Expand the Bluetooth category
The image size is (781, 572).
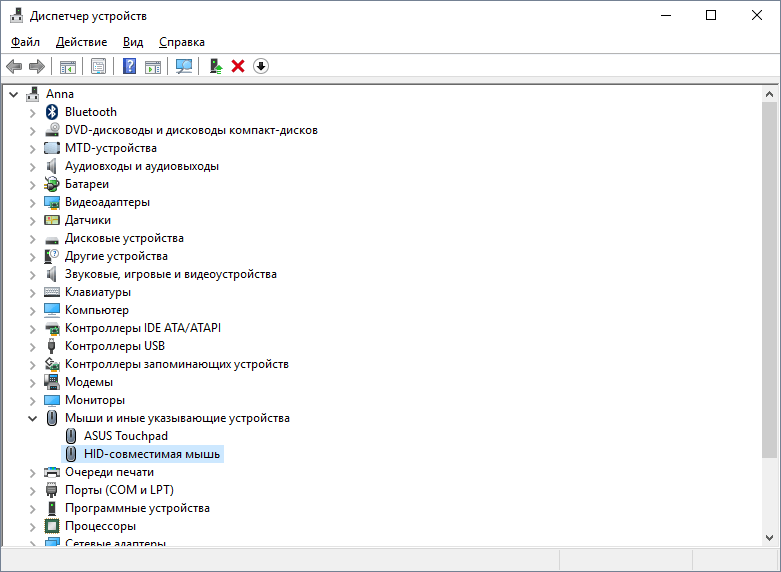(x=33, y=113)
